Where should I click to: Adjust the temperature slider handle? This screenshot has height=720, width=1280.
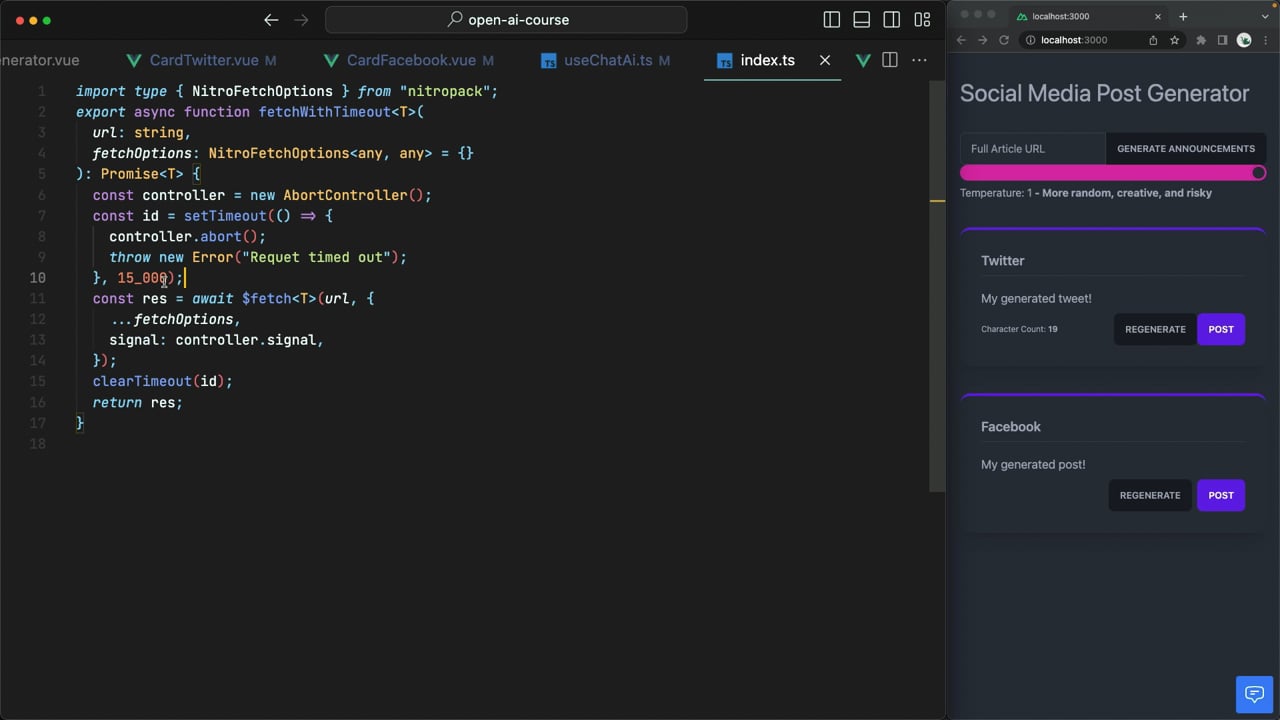coord(1258,173)
